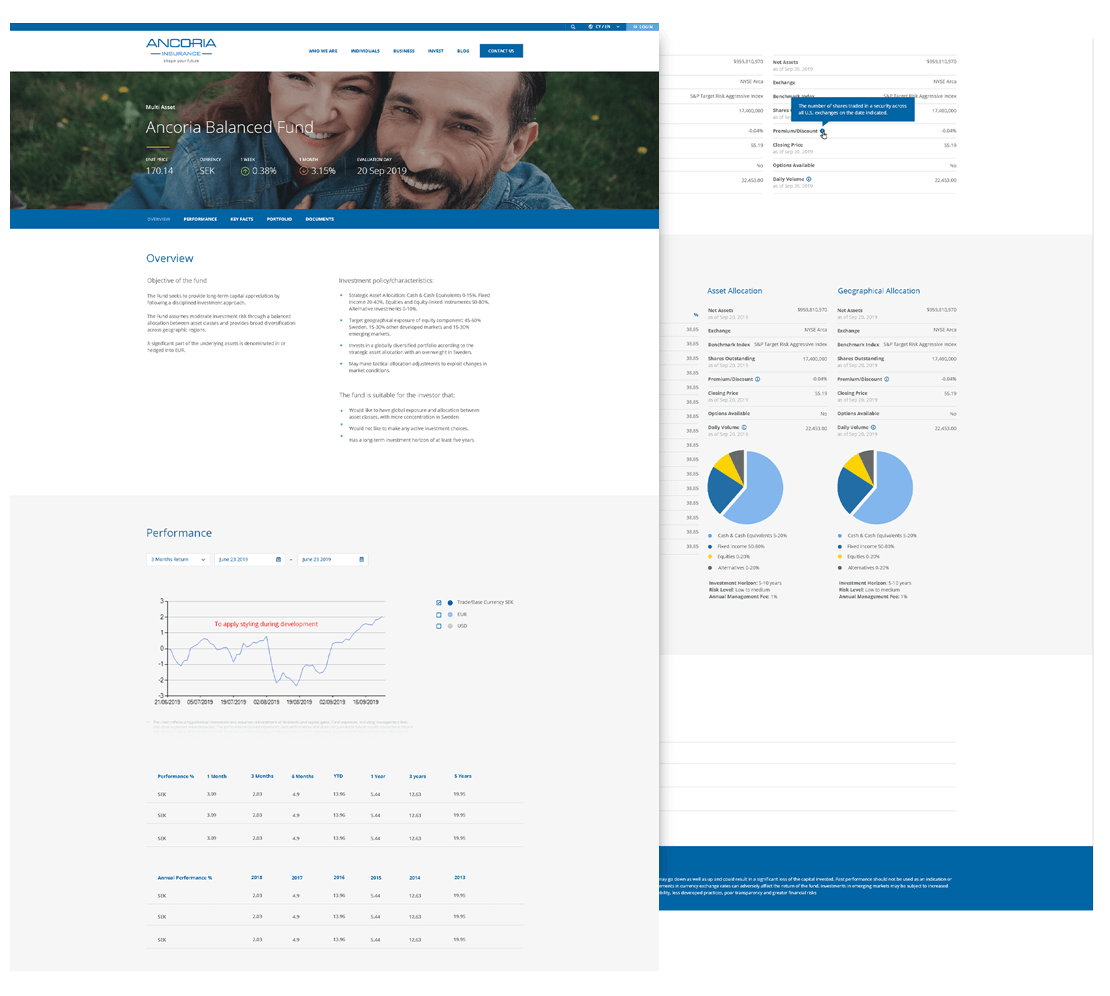Switch to the DOCUMENTS tab
The width and height of the screenshot is (1110, 996).
pos(320,219)
